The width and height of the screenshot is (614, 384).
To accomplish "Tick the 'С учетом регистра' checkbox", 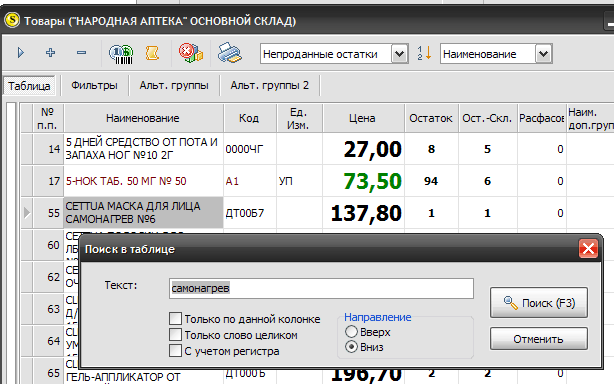I will tap(175, 351).
